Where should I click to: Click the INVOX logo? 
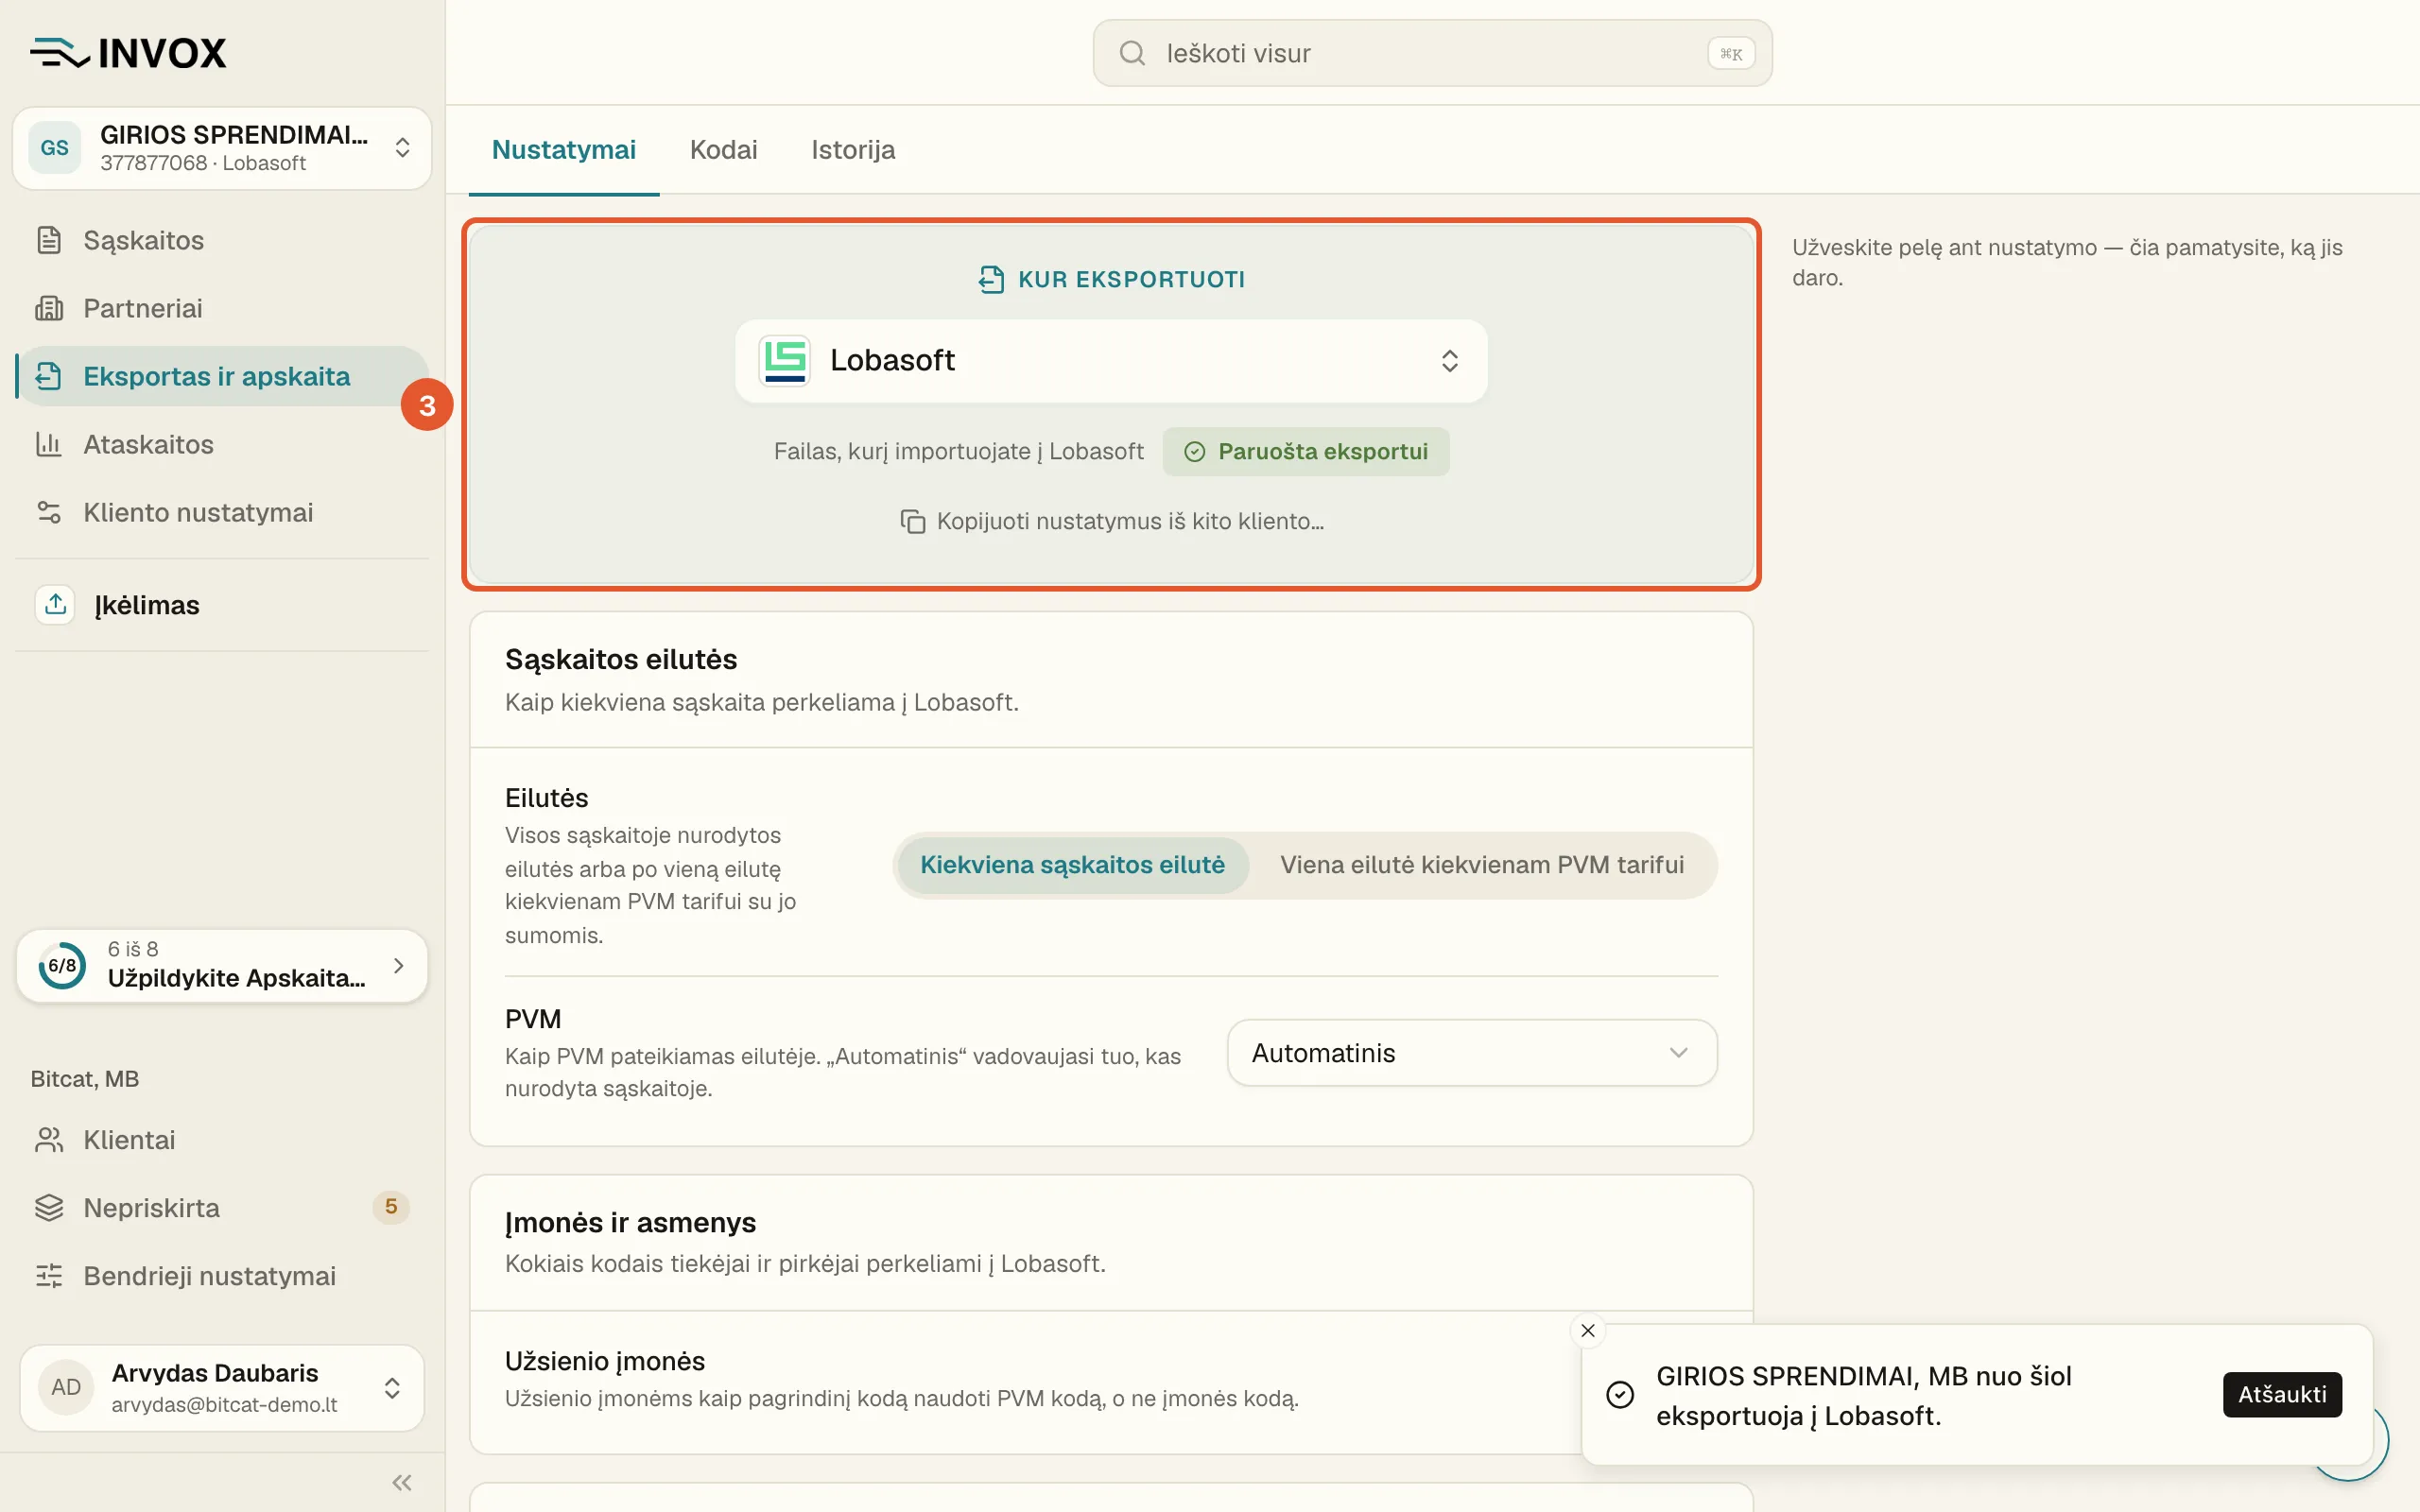click(x=128, y=53)
